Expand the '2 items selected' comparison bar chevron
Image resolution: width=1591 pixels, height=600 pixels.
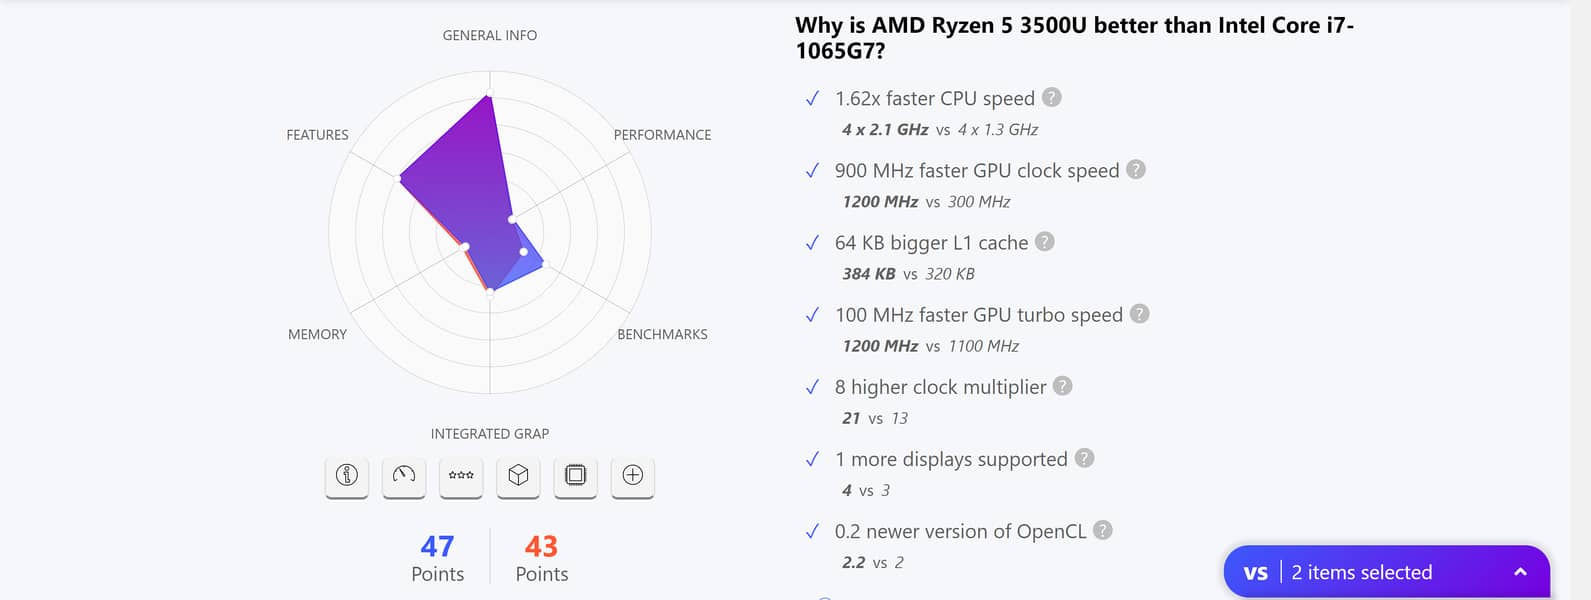tap(1520, 572)
